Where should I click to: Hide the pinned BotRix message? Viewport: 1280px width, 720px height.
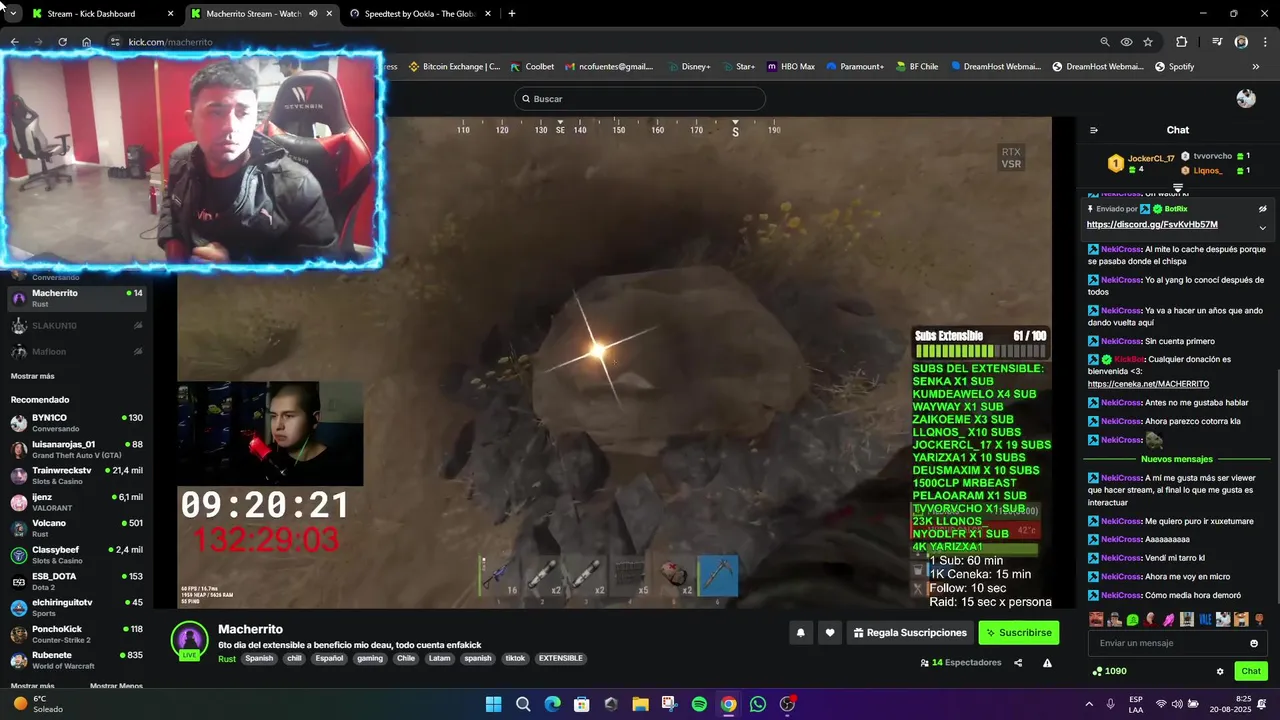pyautogui.click(x=1262, y=209)
